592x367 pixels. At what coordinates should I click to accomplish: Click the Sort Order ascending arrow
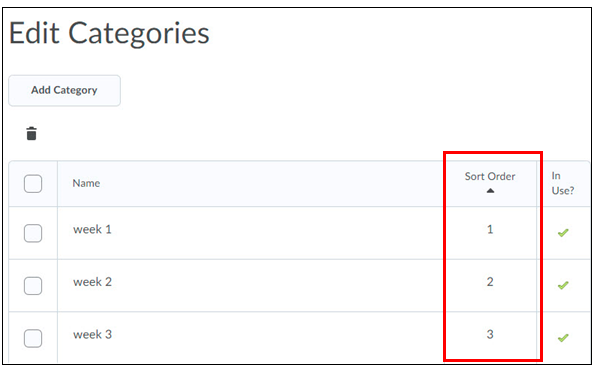coord(490,191)
